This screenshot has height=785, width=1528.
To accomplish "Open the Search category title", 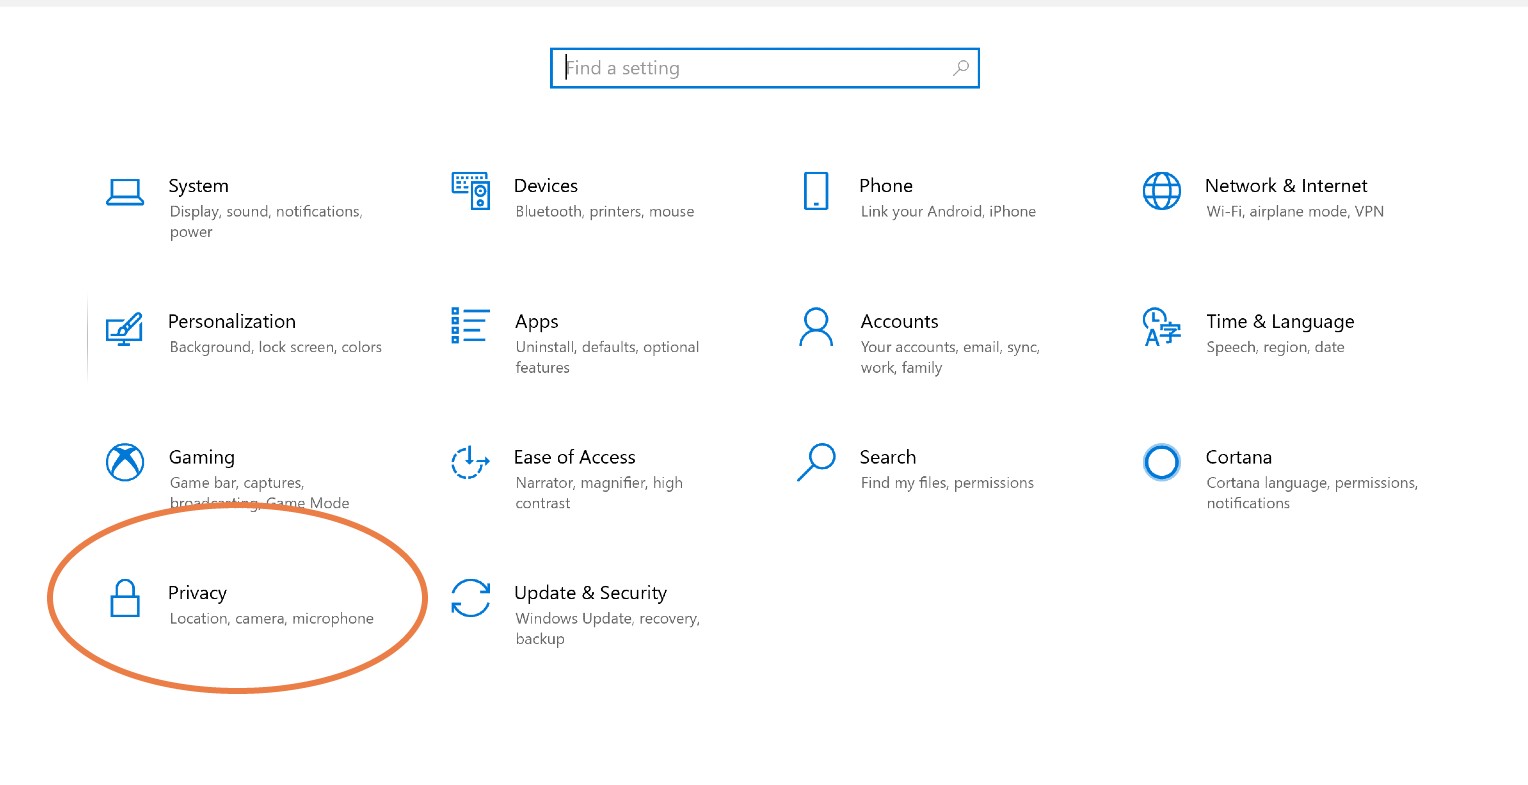I will pyautogui.click(x=888, y=457).
